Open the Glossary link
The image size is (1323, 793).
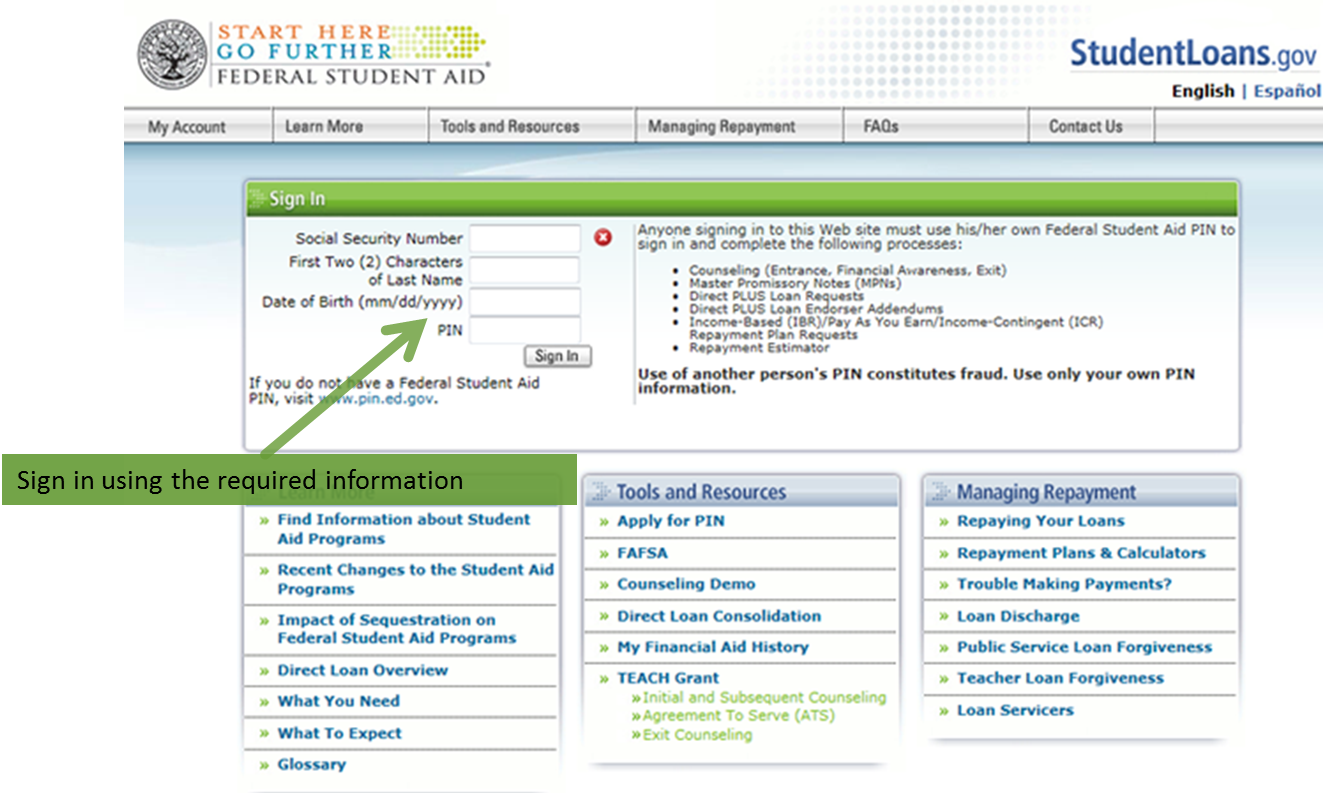coord(311,764)
